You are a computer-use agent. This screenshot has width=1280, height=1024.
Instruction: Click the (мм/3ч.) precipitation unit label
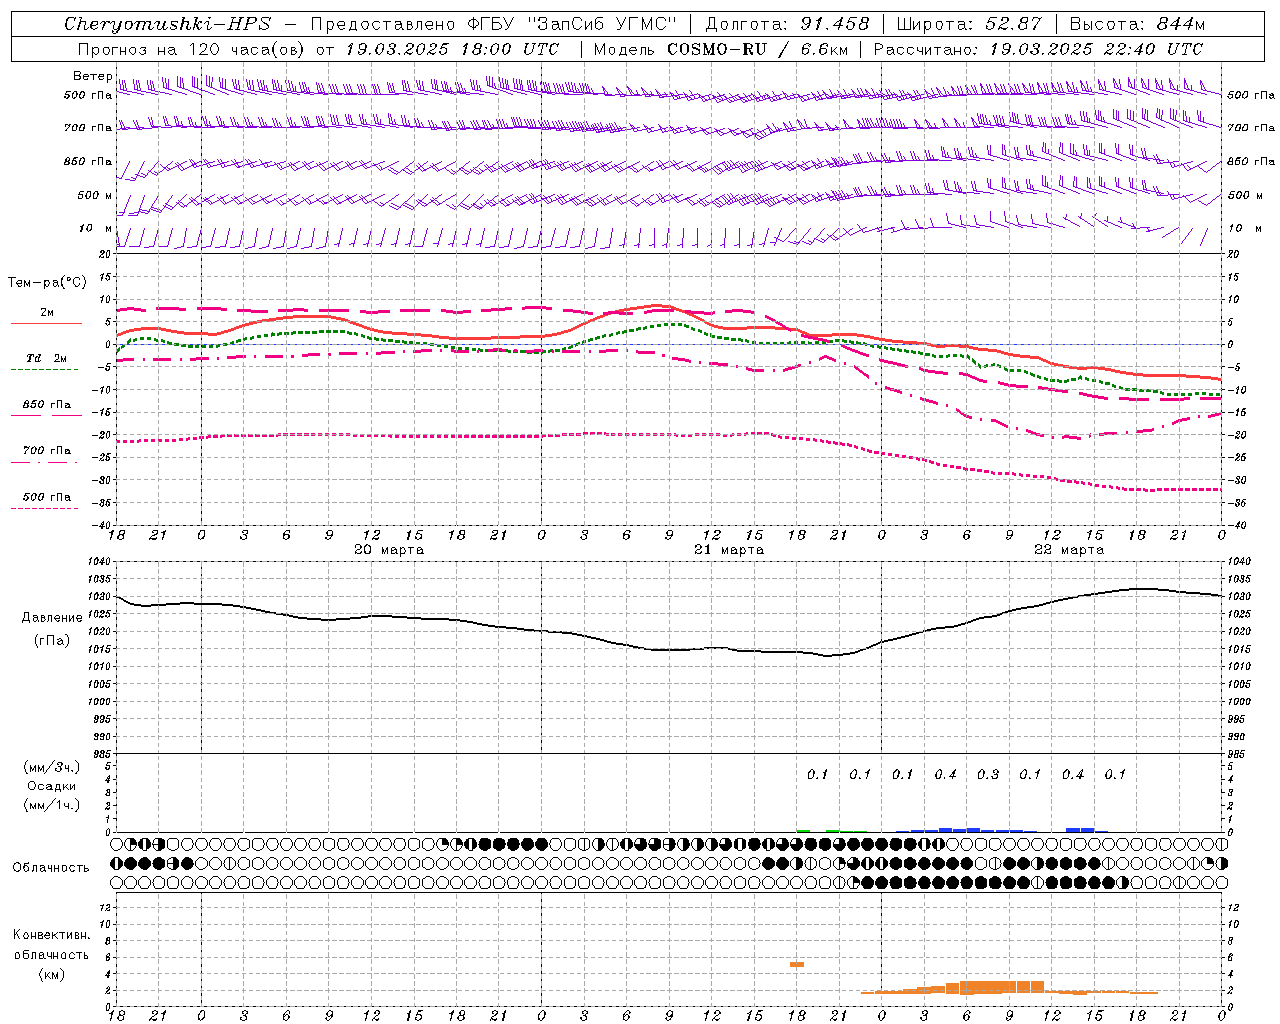pos(52,767)
